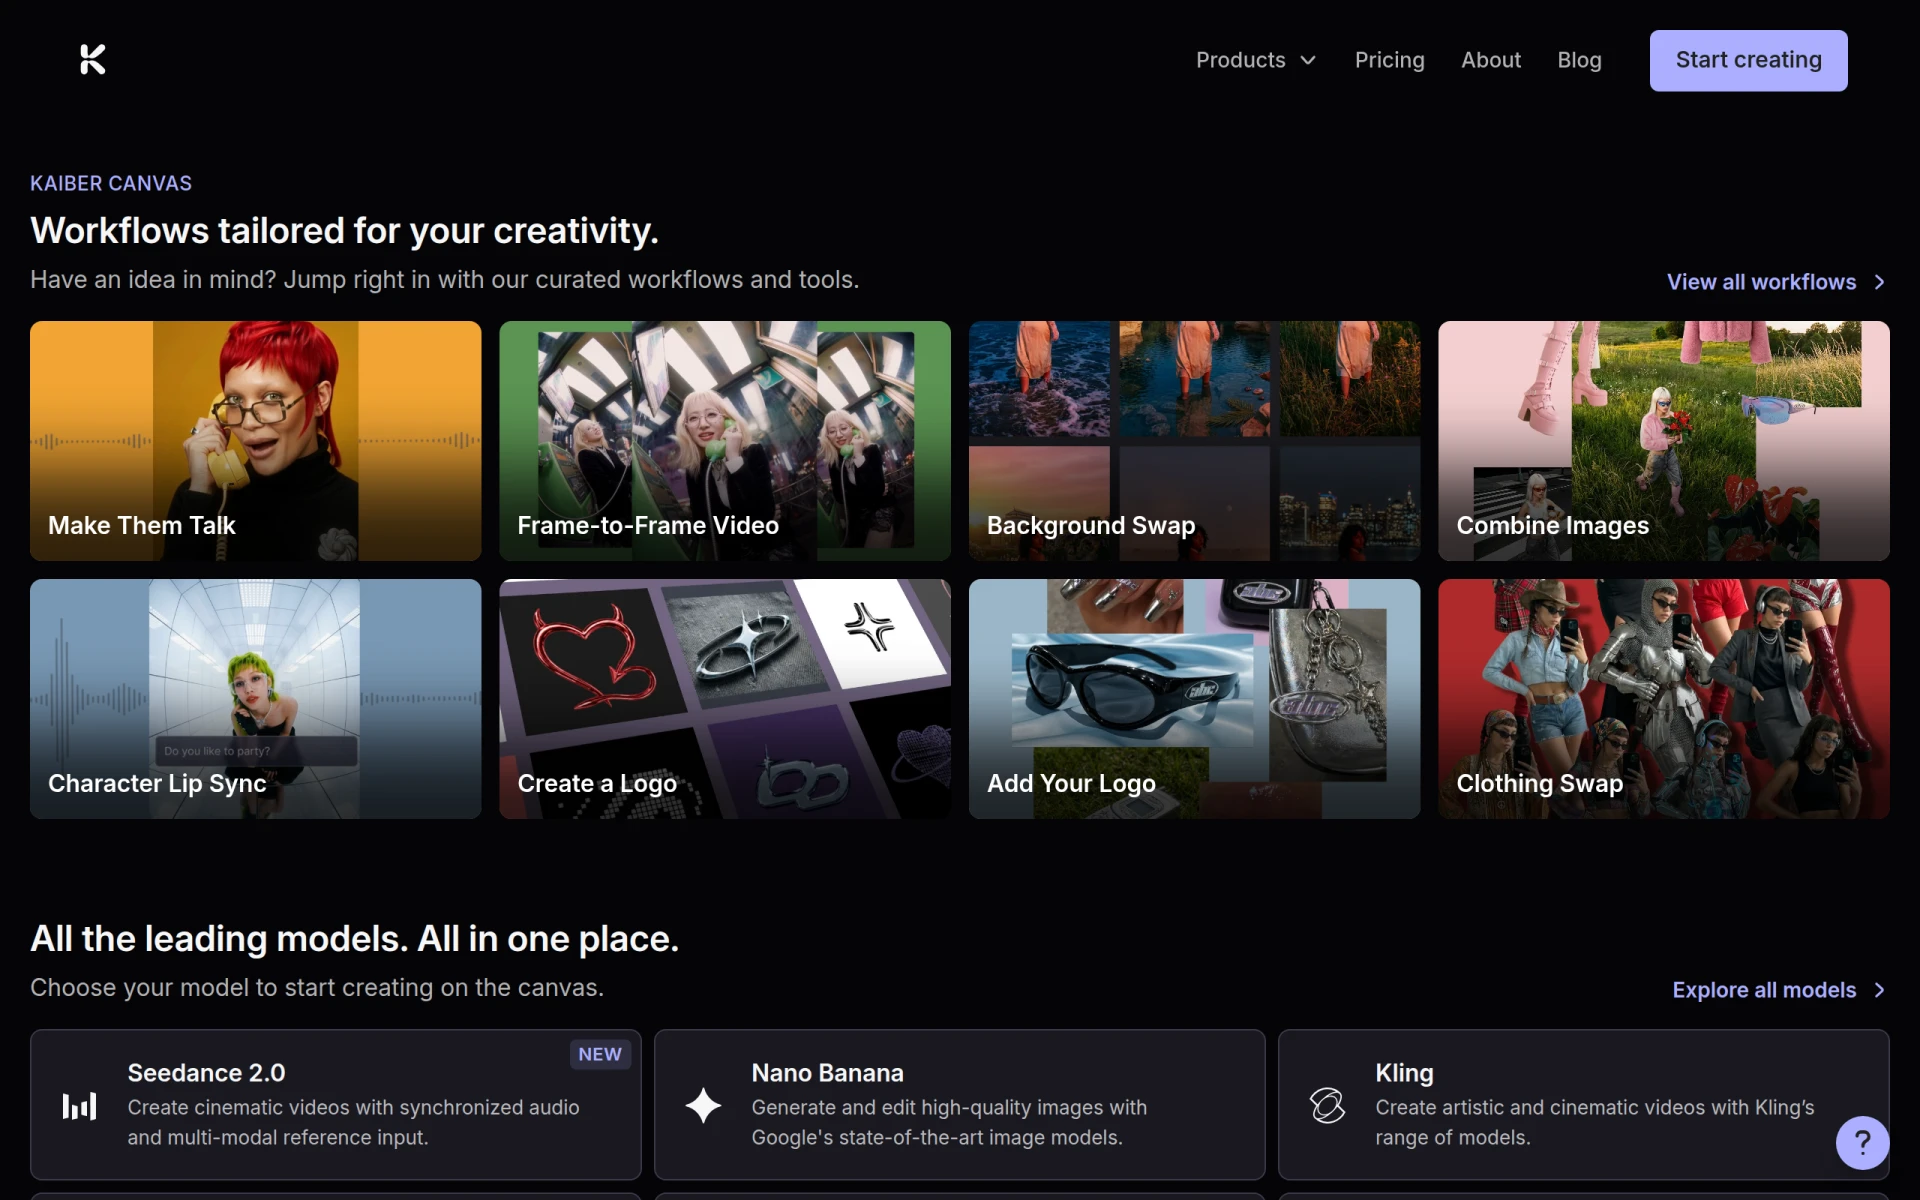The width and height of the screenshot is (1920, 1200).
Task: Go to the Pricing page
Action: click(1389, 60)
